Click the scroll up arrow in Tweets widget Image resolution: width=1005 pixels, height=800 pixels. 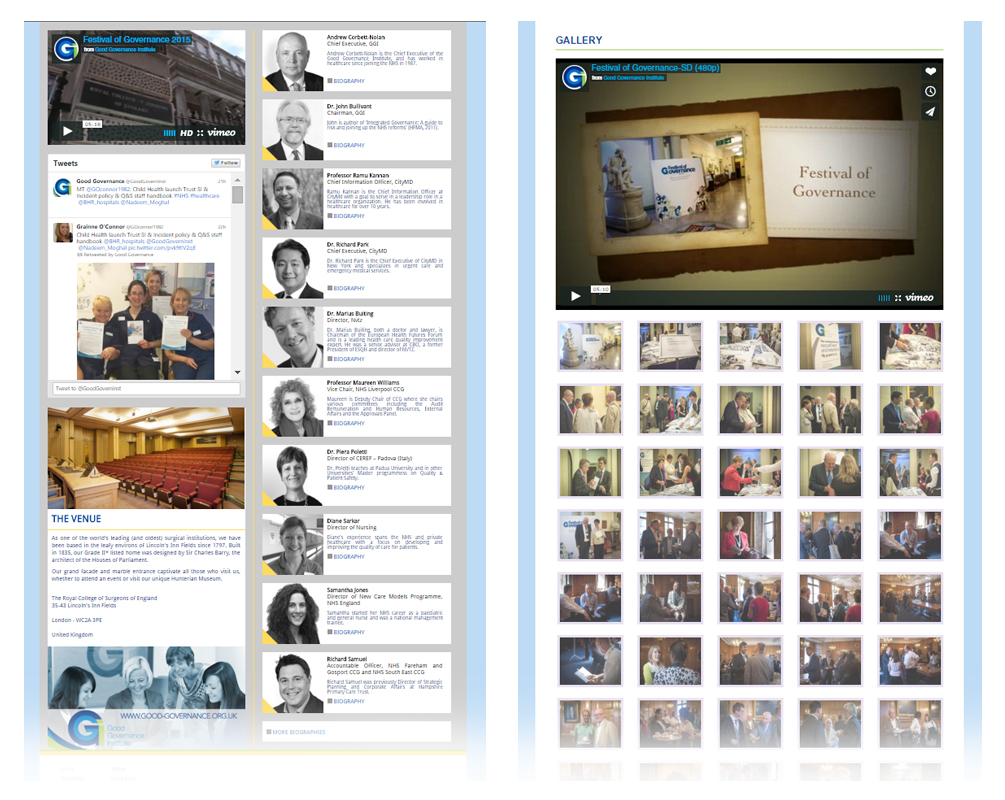coord(237,180)
